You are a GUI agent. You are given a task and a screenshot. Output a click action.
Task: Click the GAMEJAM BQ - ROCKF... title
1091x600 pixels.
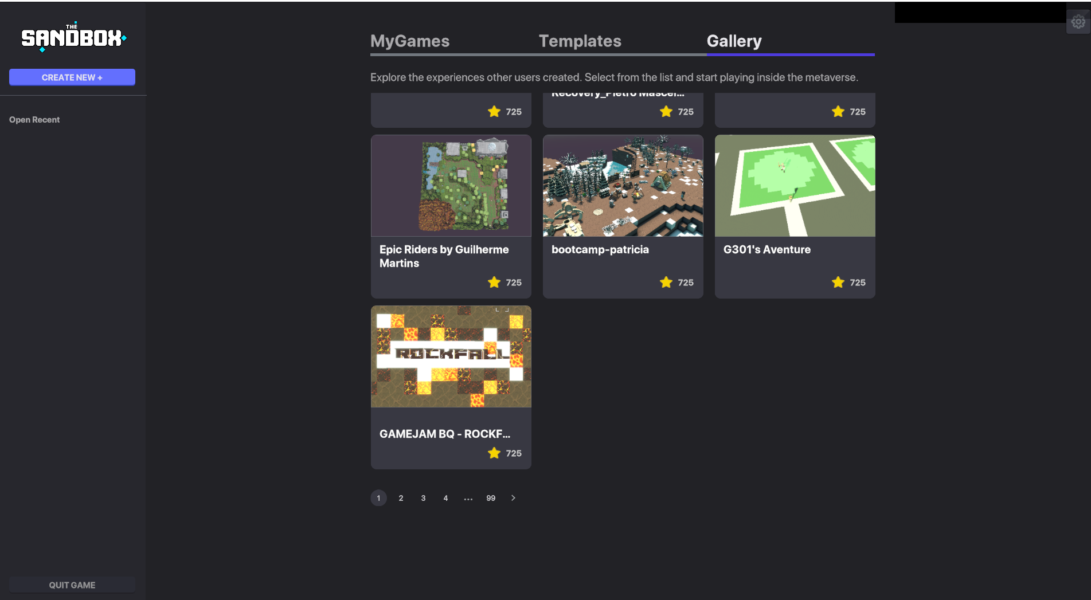[x=445, y=434]
